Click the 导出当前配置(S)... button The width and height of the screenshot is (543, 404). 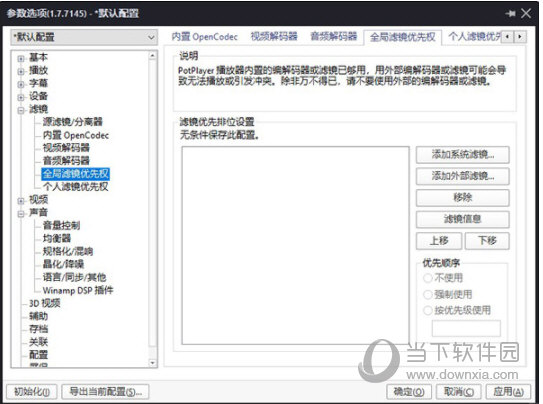(x=105, y=392)
